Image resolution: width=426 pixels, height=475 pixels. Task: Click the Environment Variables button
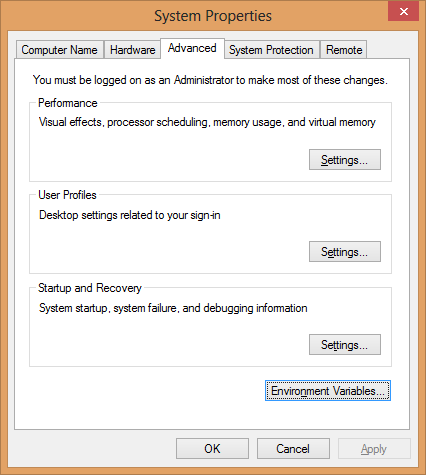(328, 391)
